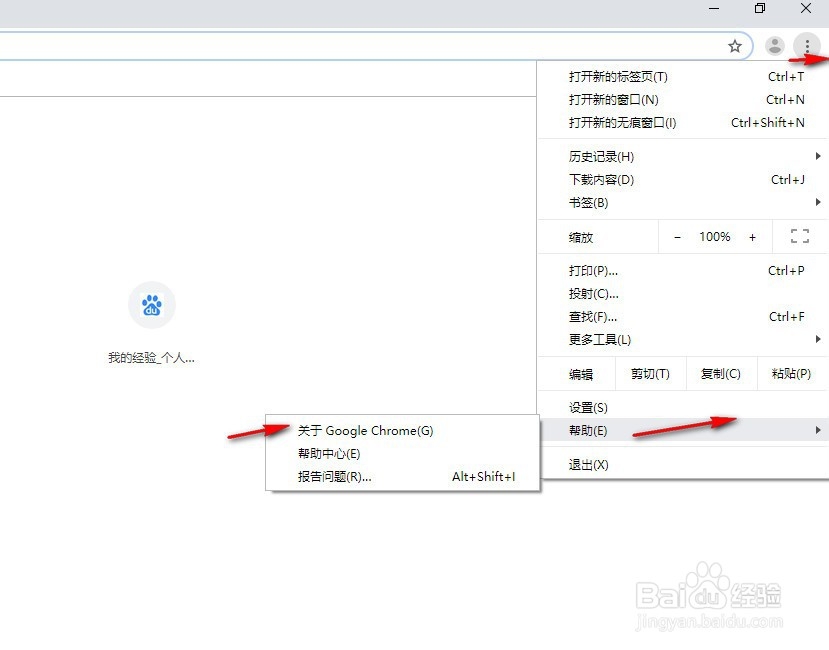The width and height of the screenshot is (829, 650).
Task: Minimize the Chrome window
Action: tap(714, 8)
